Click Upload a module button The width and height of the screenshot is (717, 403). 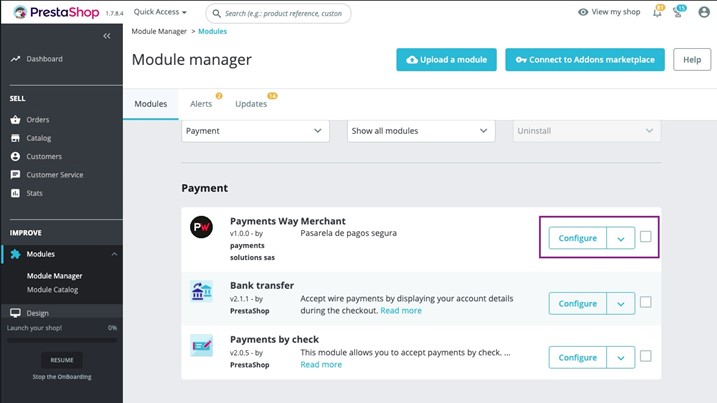[446, 60]
